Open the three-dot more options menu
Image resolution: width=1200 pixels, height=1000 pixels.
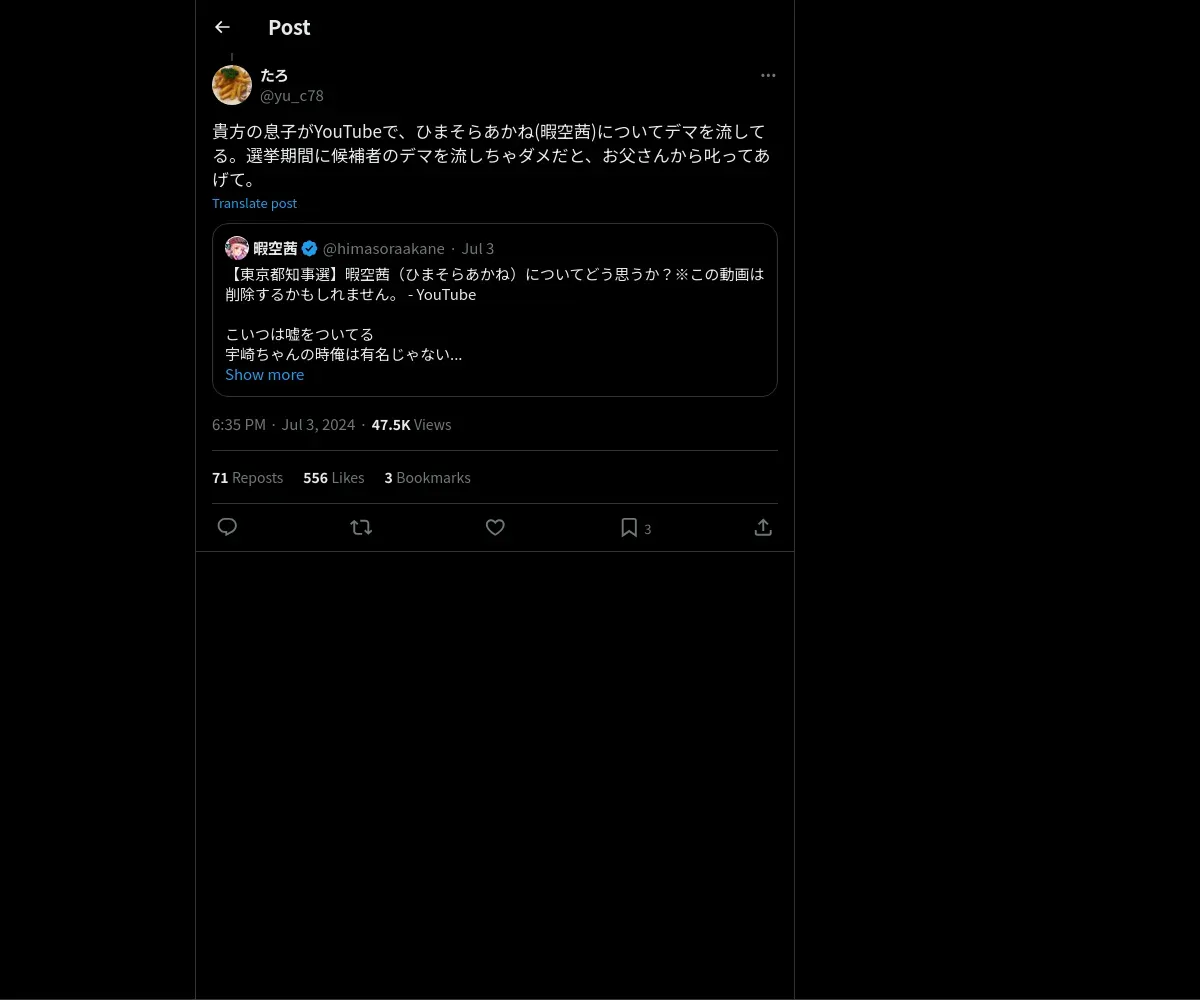[x=768, y=76]
